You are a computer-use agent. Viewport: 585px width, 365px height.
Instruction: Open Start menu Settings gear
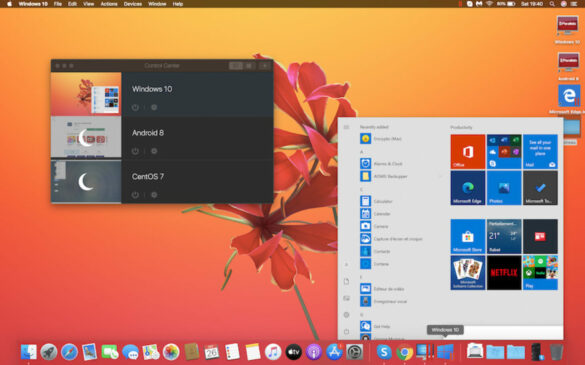click(x=346, y=315)
